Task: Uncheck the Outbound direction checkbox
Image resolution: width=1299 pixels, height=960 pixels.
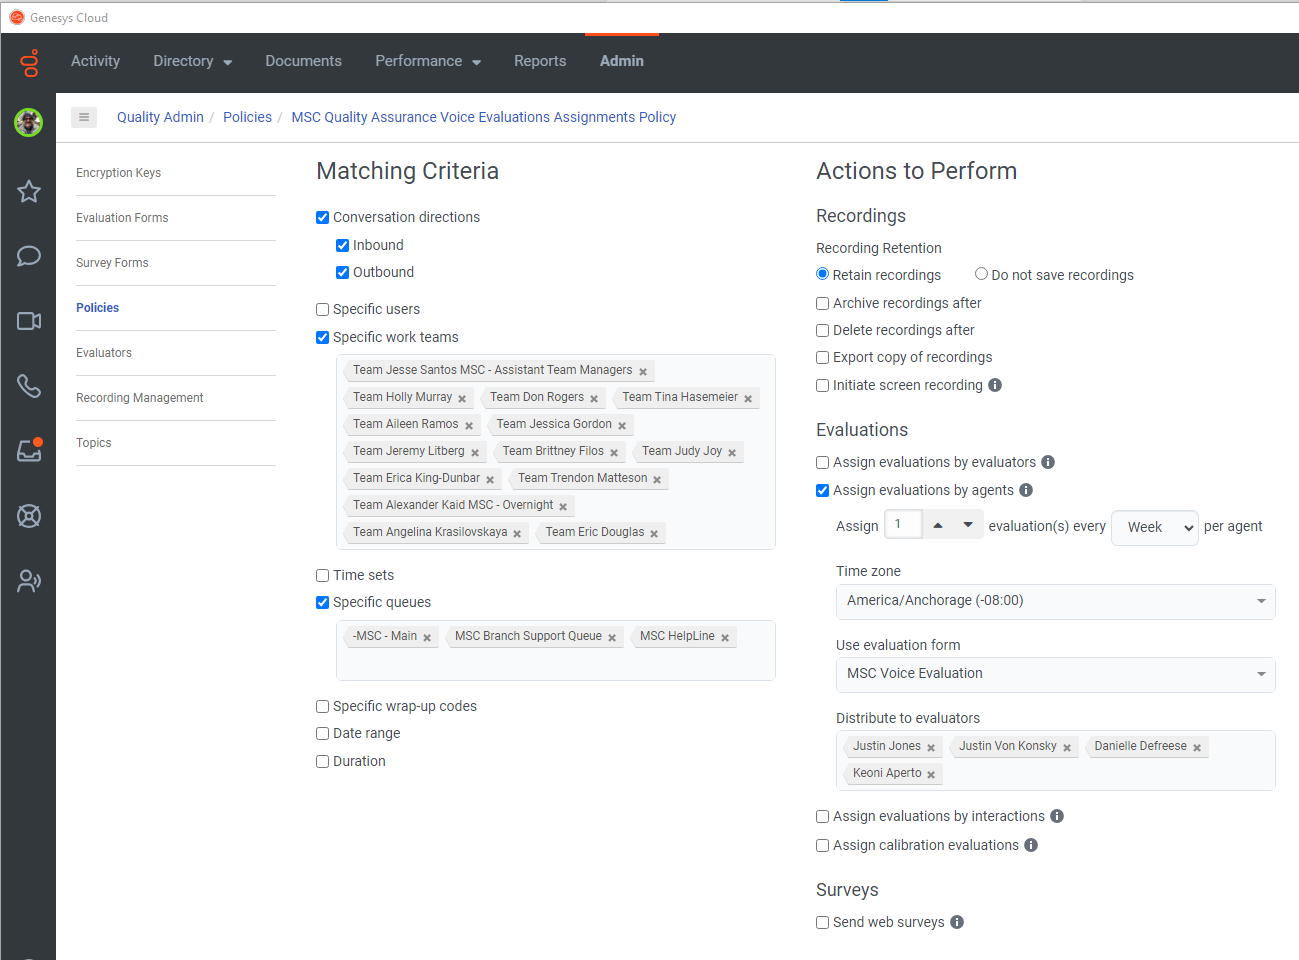Action: (x=343, y=273)
